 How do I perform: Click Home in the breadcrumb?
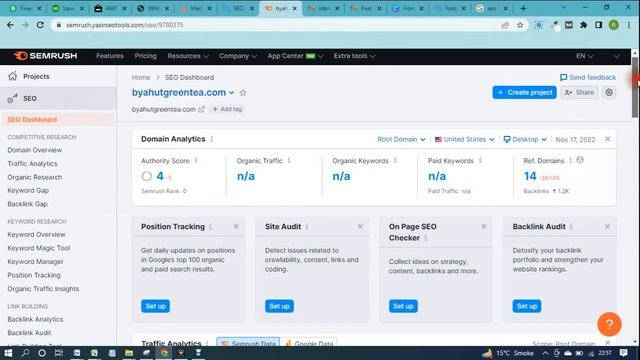[x=141, y=77]
